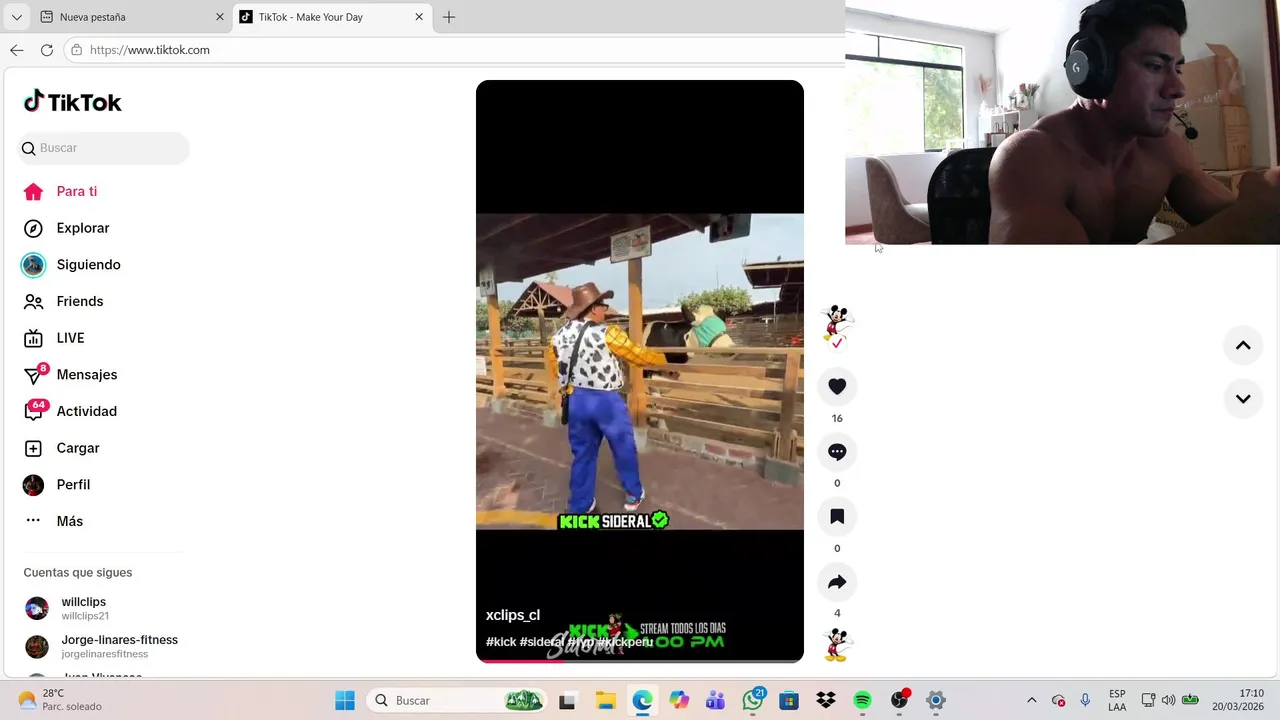Open WhatsApp from the taskbar

753,700
